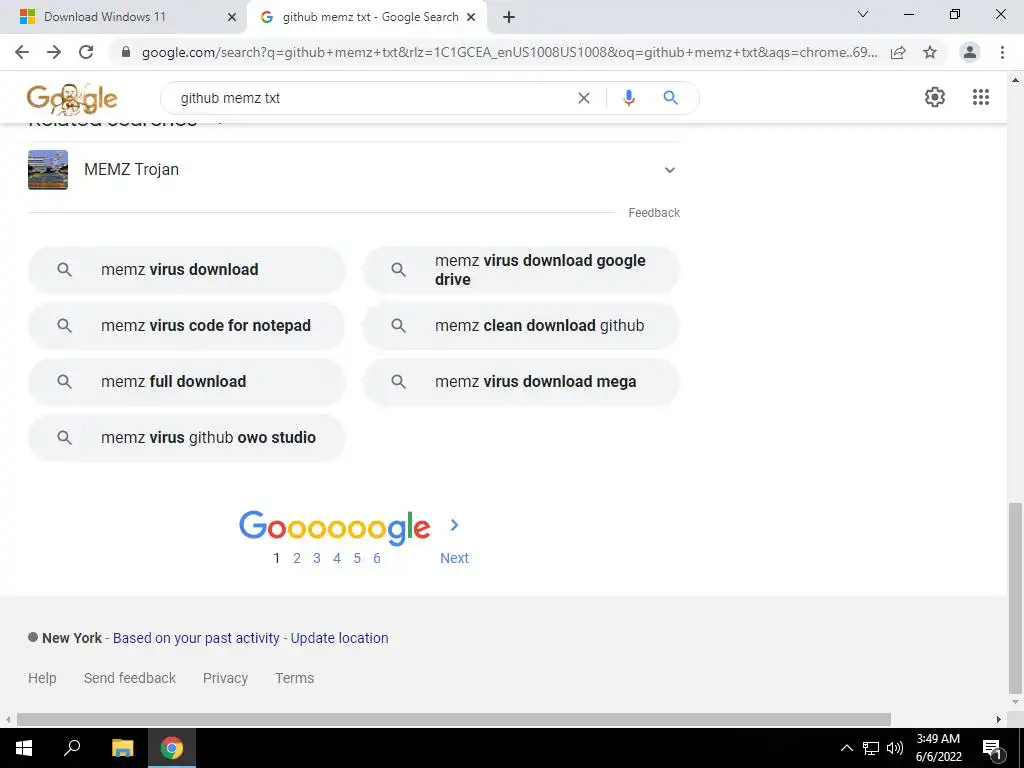Click the MEMZ Trojan thumbnail image

click(x=48, y=170)
